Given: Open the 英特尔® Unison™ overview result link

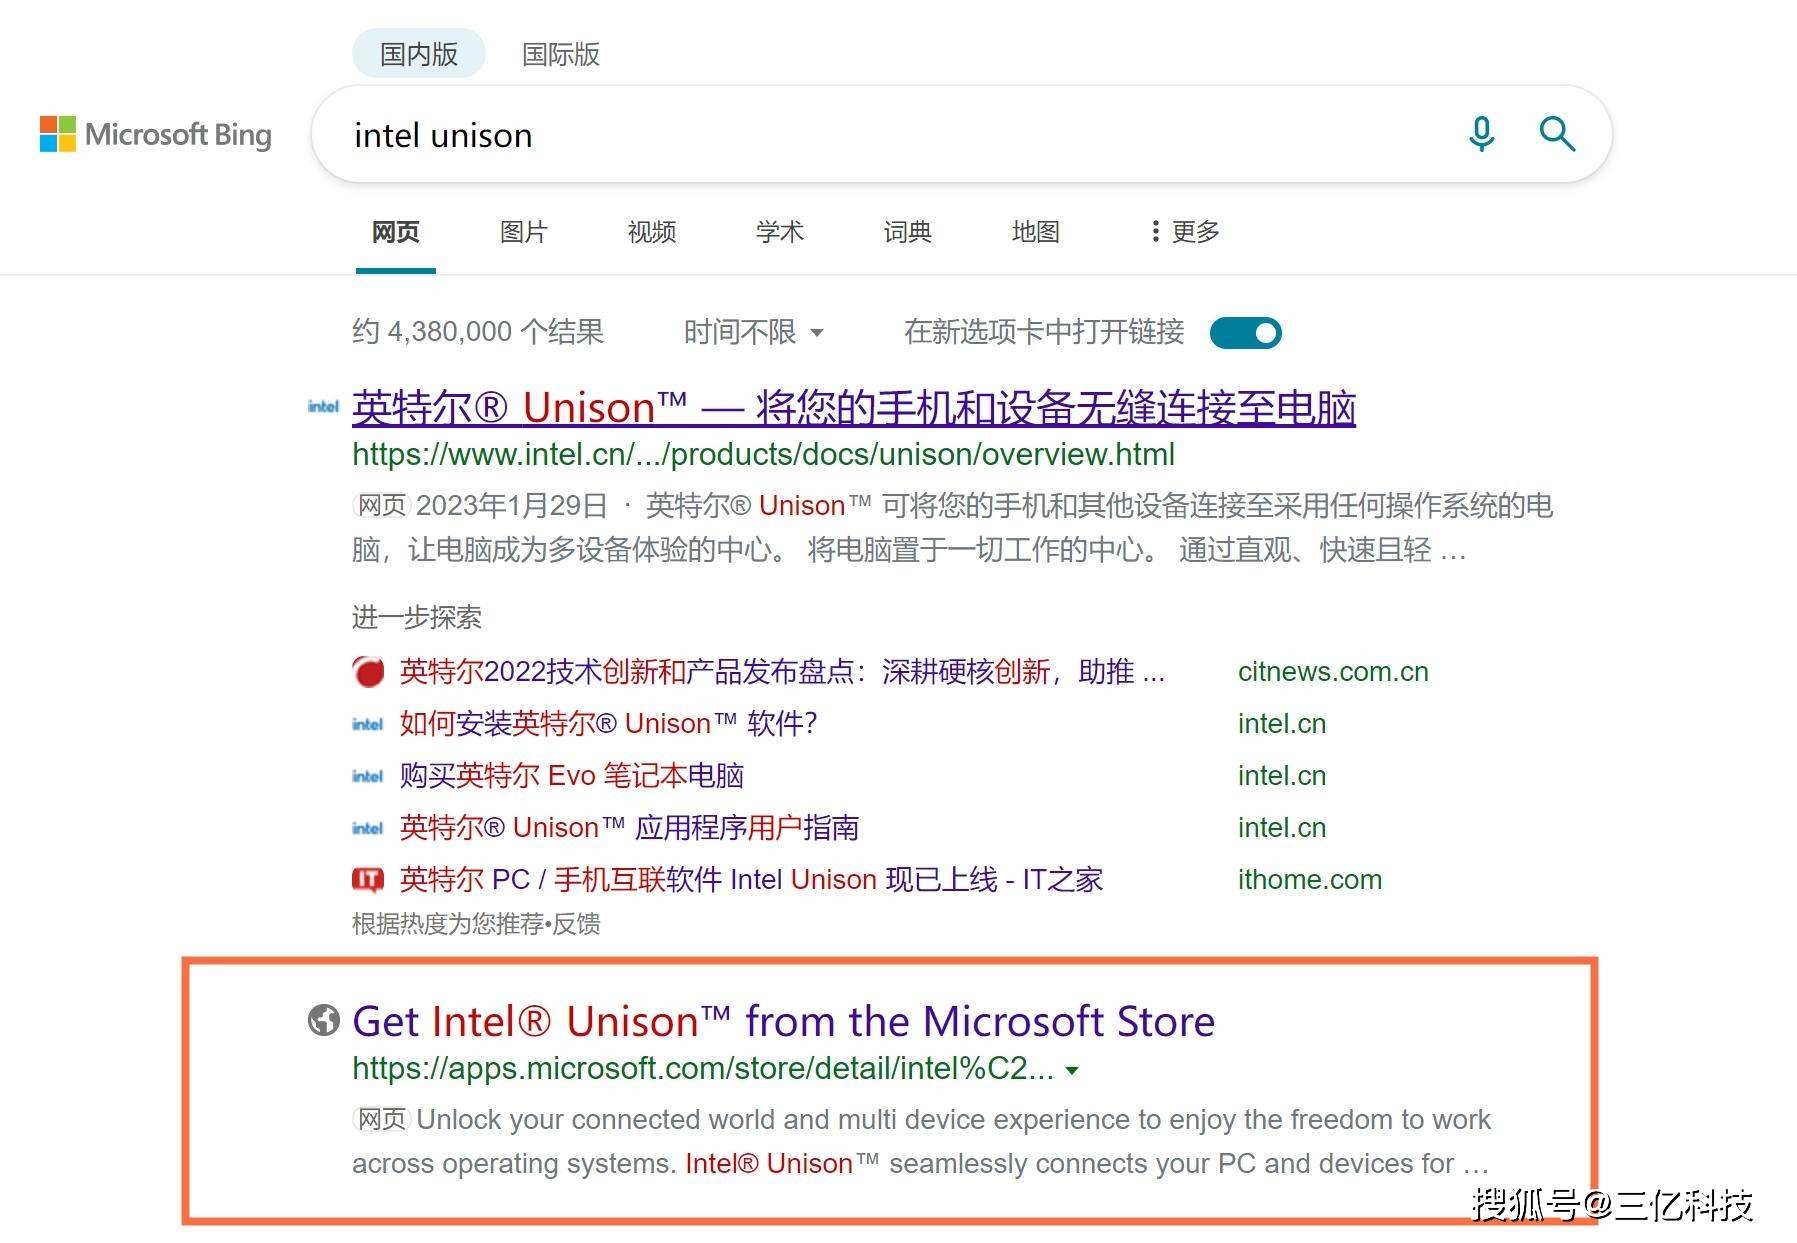Looking at the screenshot, I should point(853,407).
